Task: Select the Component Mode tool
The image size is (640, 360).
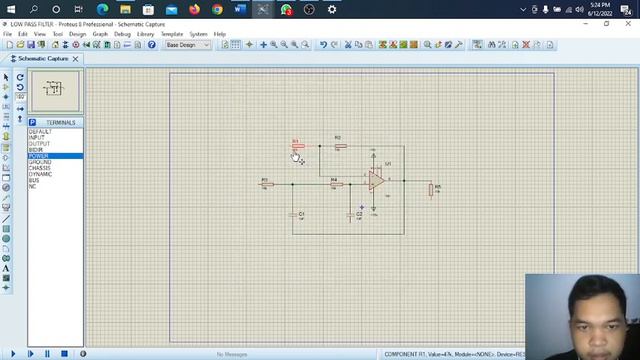Action: point(6,87)
